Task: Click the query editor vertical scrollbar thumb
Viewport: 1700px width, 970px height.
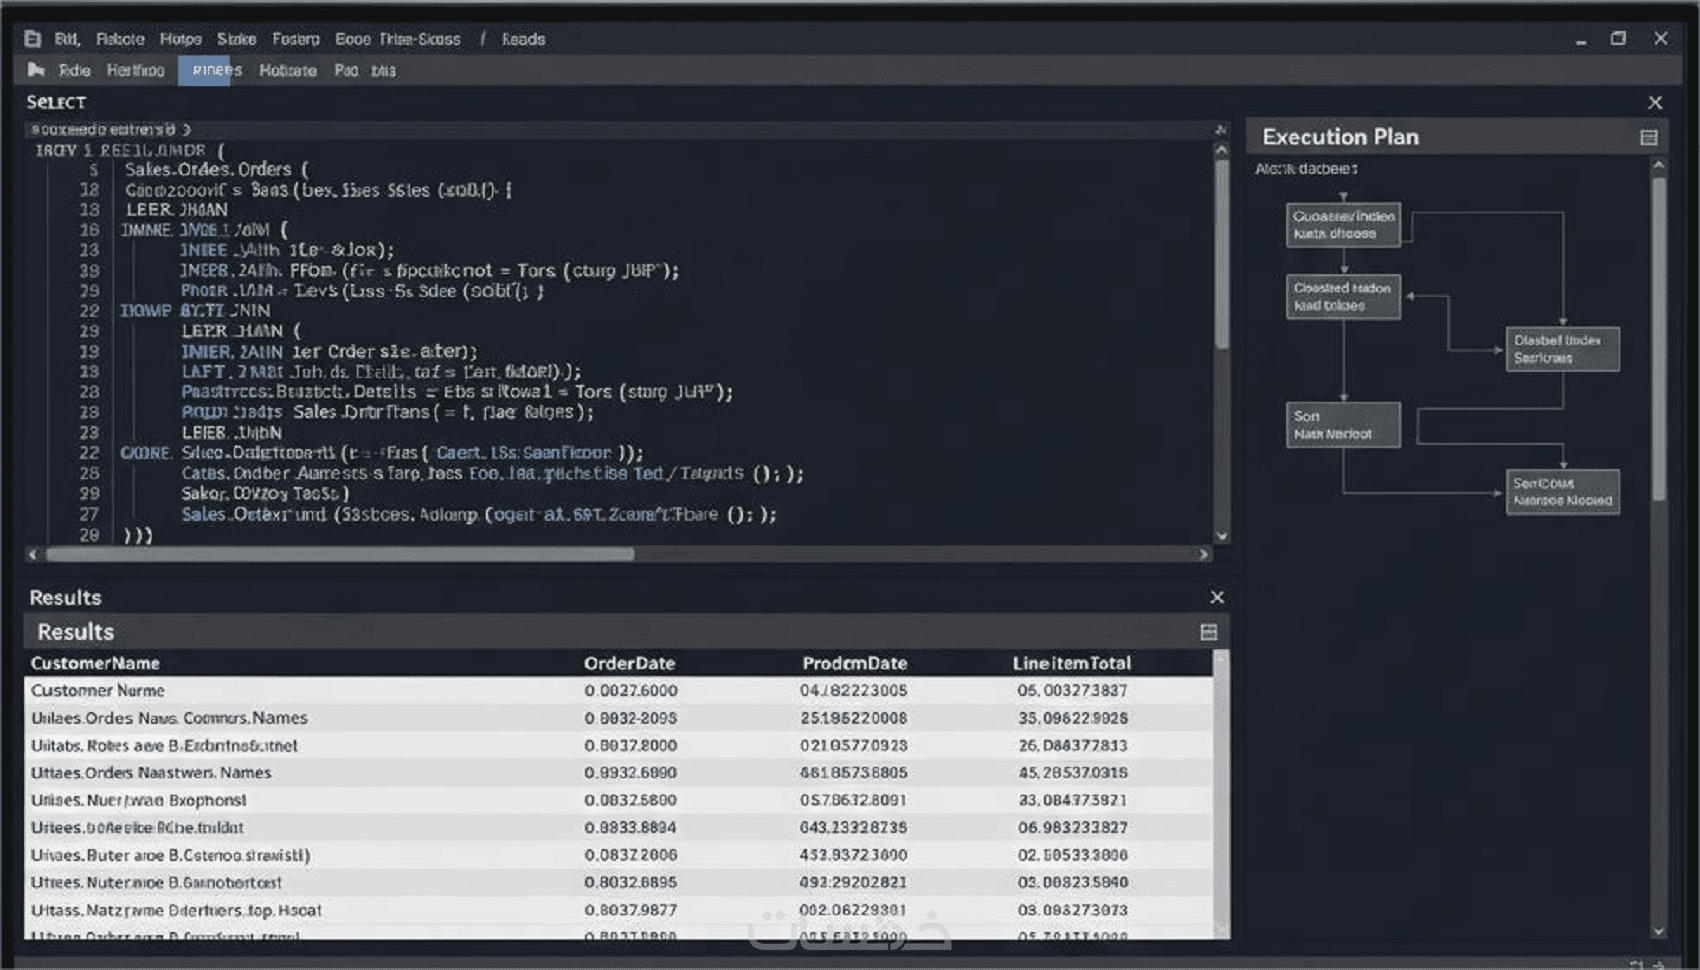Action: point(1221,254)
